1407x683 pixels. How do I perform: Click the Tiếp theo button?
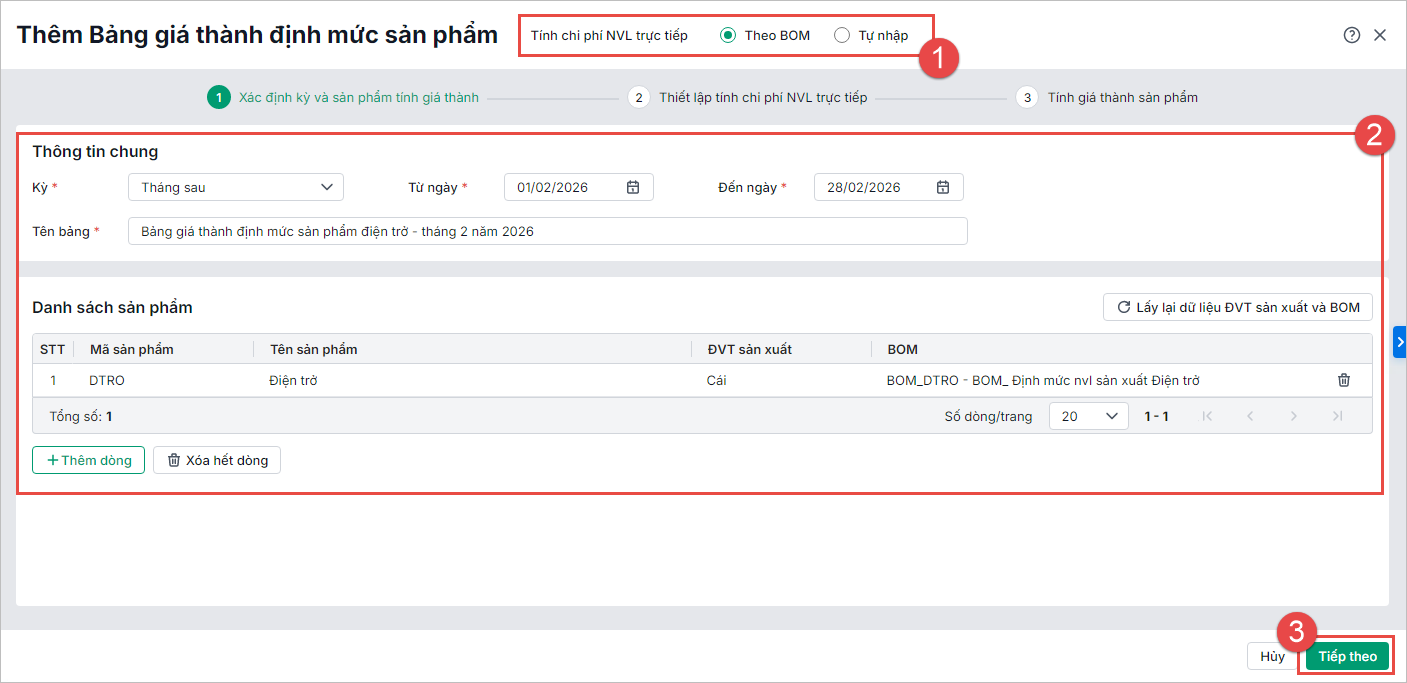pyautogui.click(x=1348, y=656)
